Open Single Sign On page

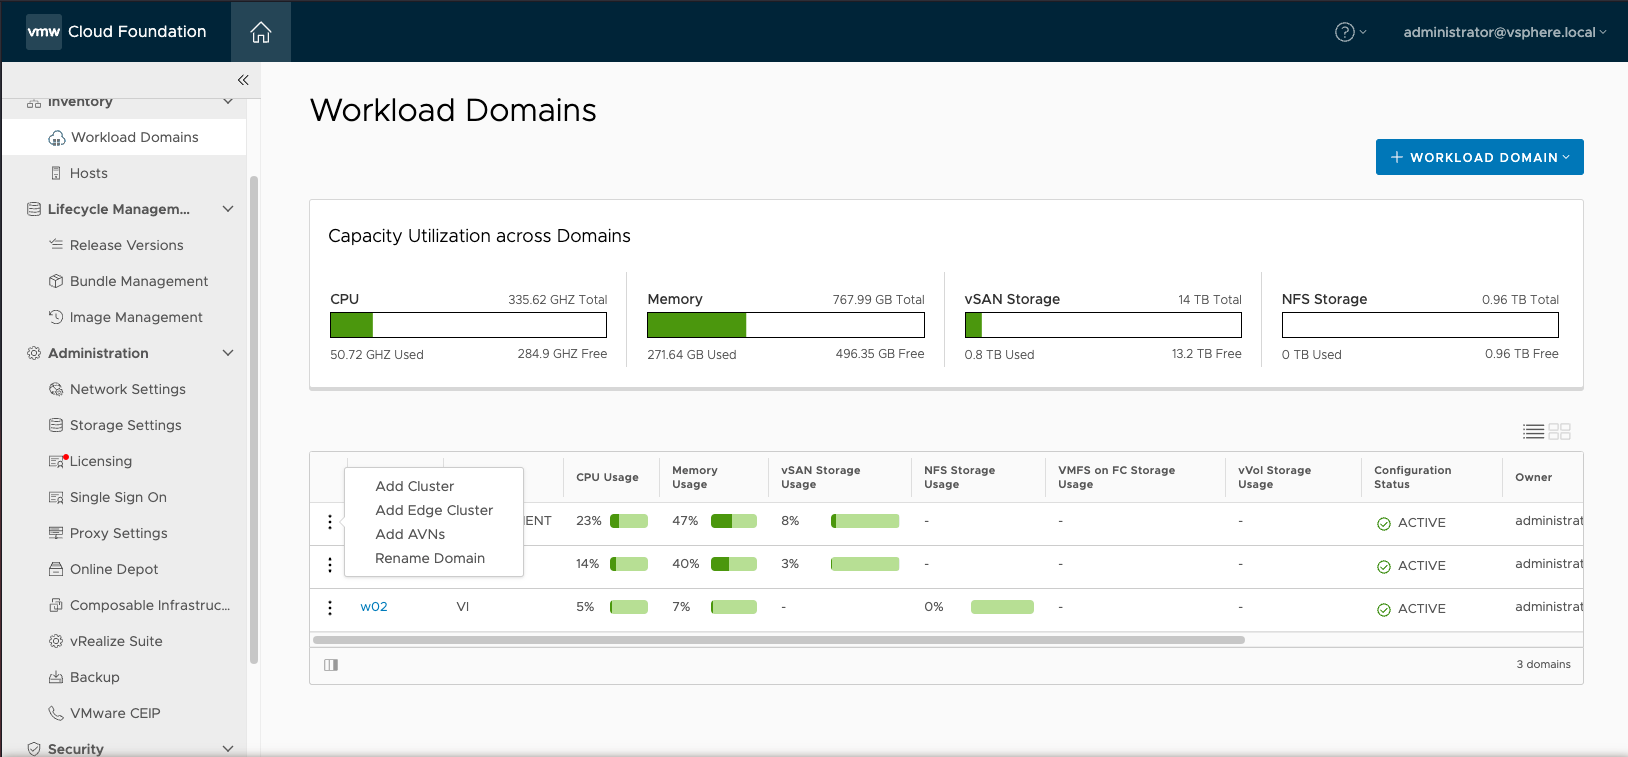click(x=118, y=497)
